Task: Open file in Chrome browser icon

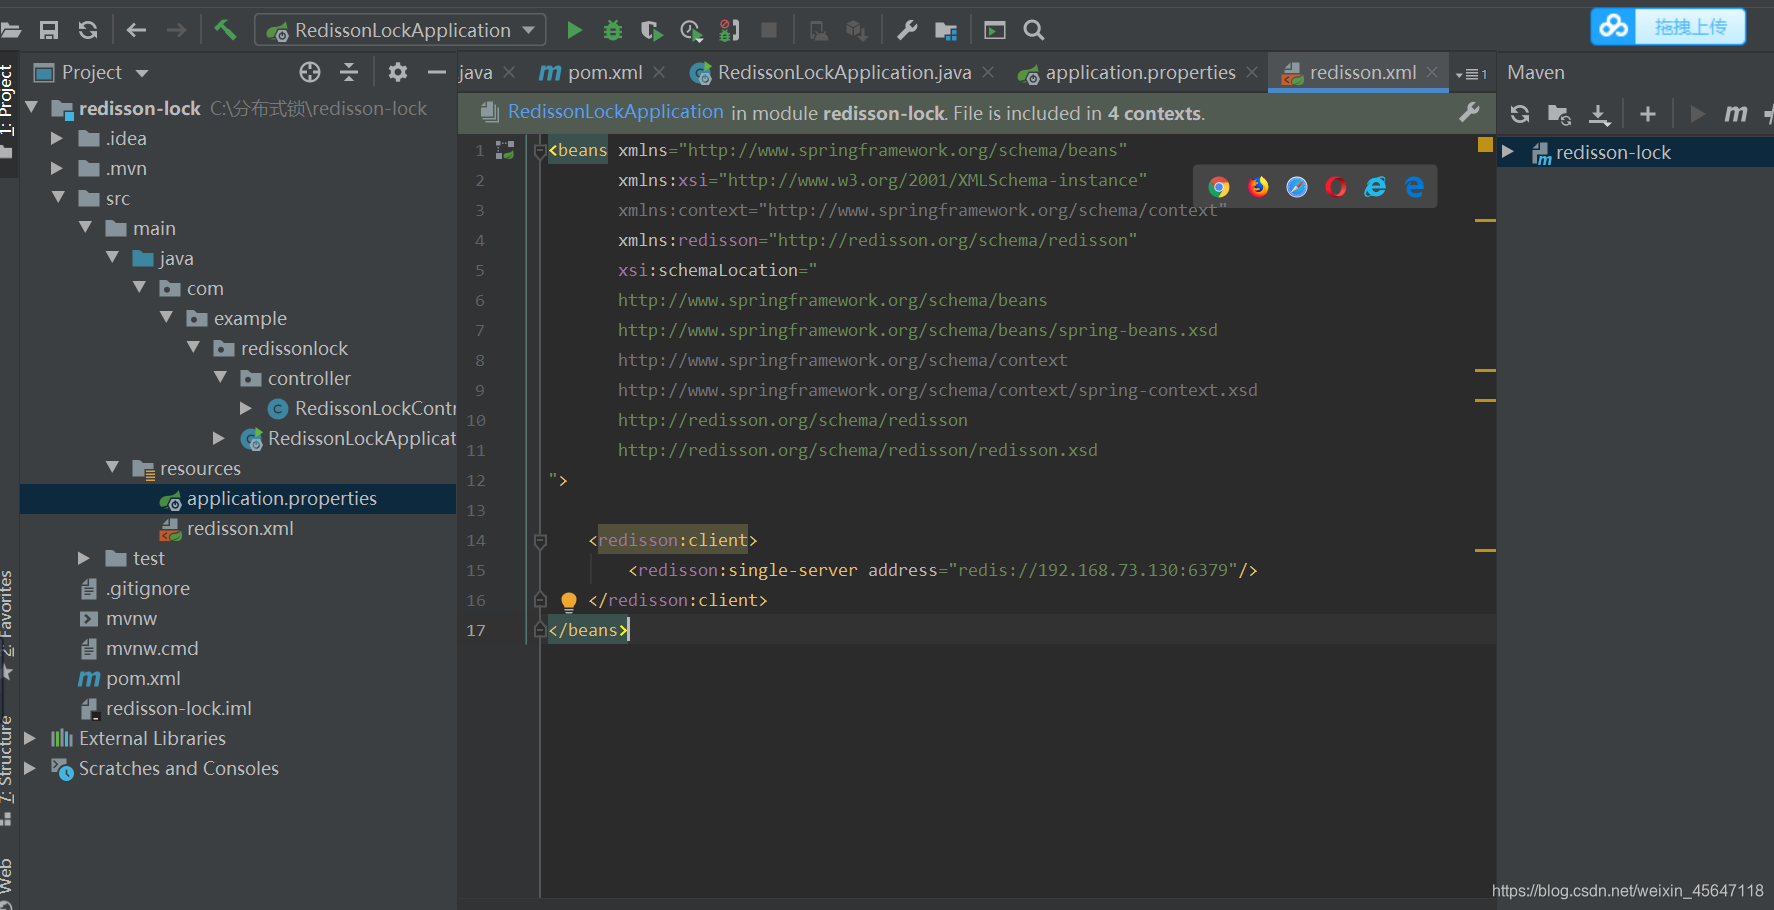Action: (1219, 187)
